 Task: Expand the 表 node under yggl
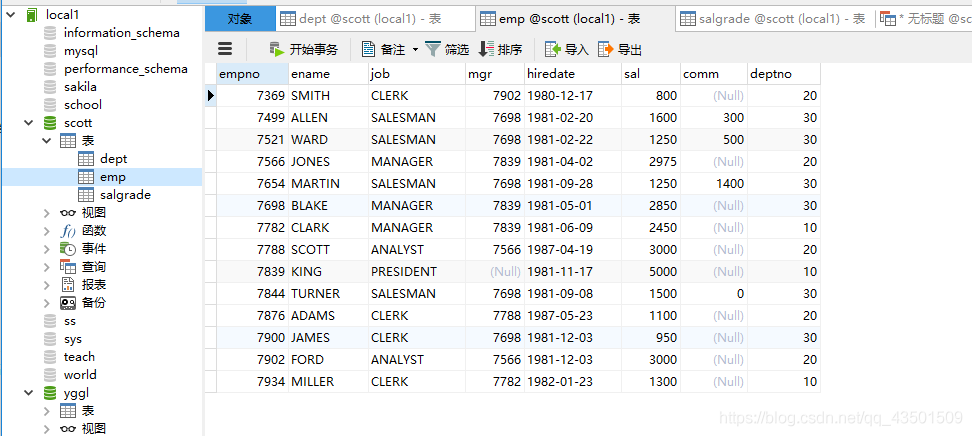click(46, 411)
